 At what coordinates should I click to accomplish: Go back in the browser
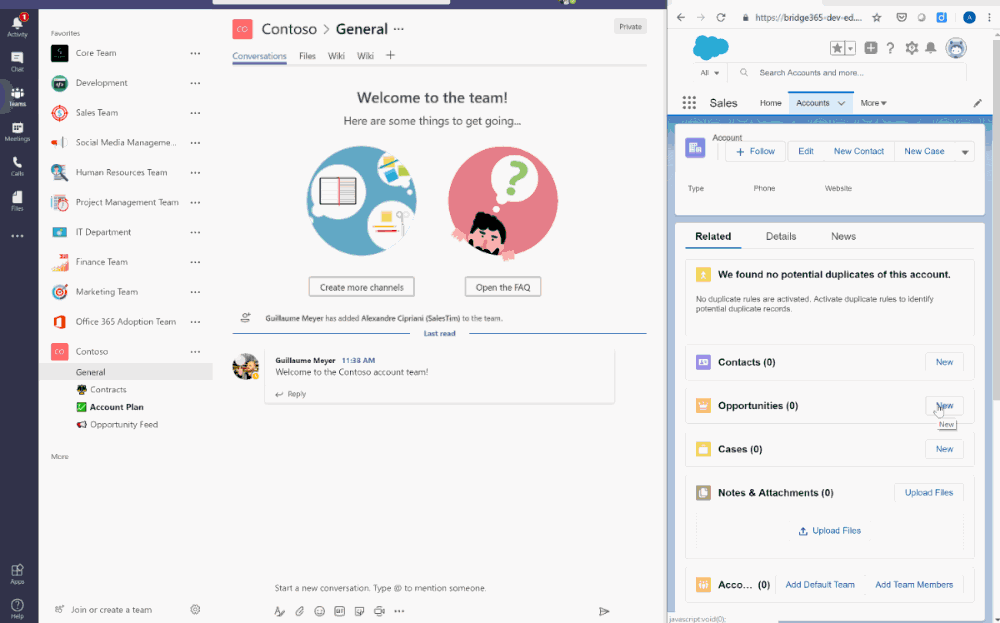[x=680, y=18]
